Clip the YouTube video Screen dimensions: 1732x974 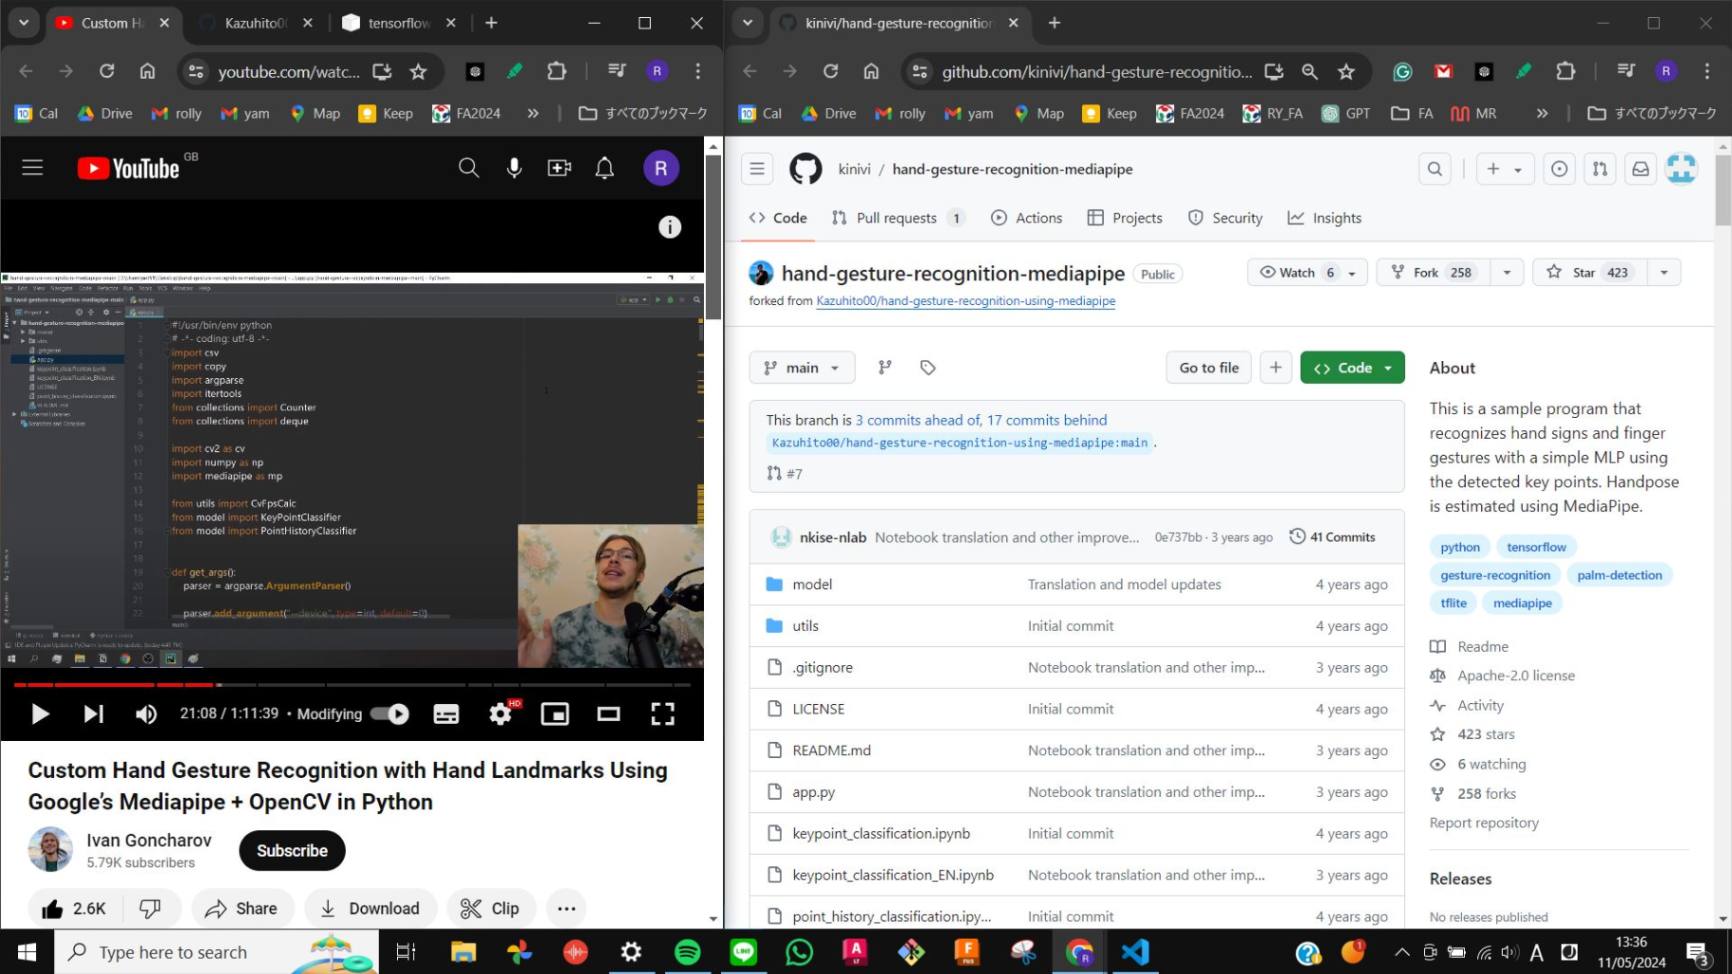[490, 908]
